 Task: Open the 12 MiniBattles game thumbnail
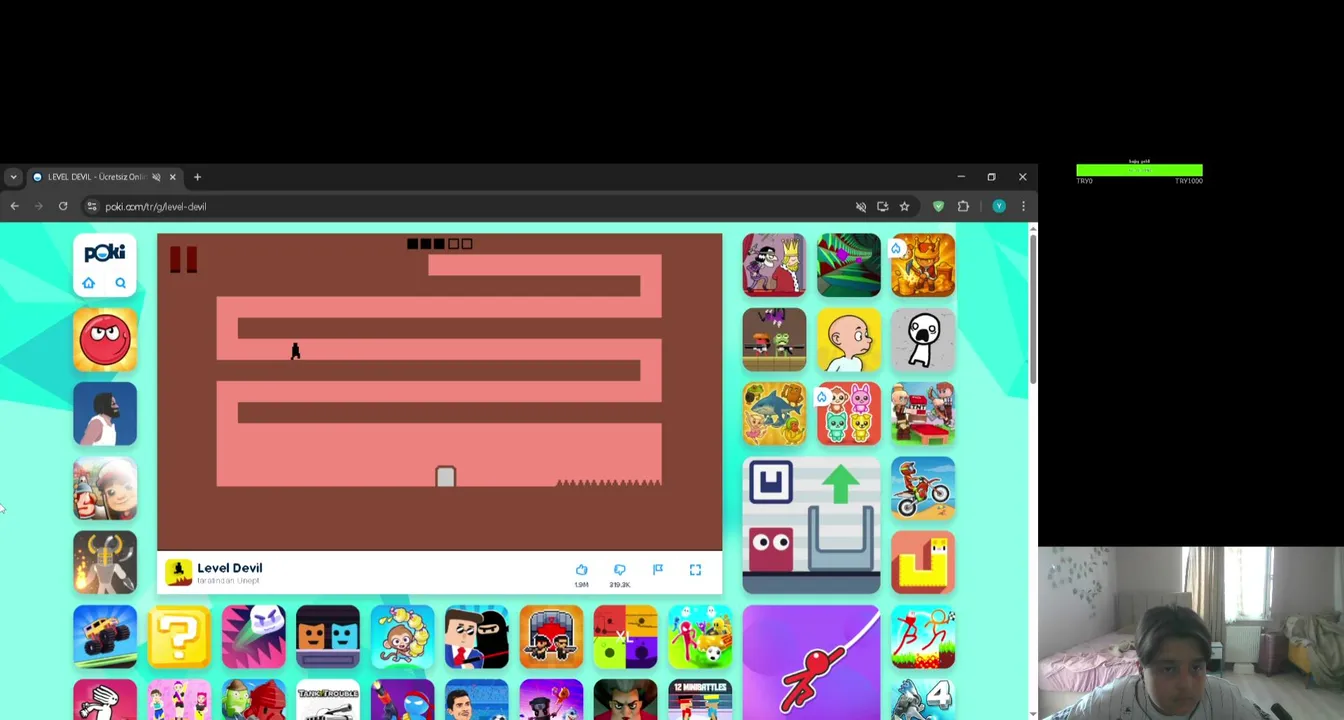700,700
